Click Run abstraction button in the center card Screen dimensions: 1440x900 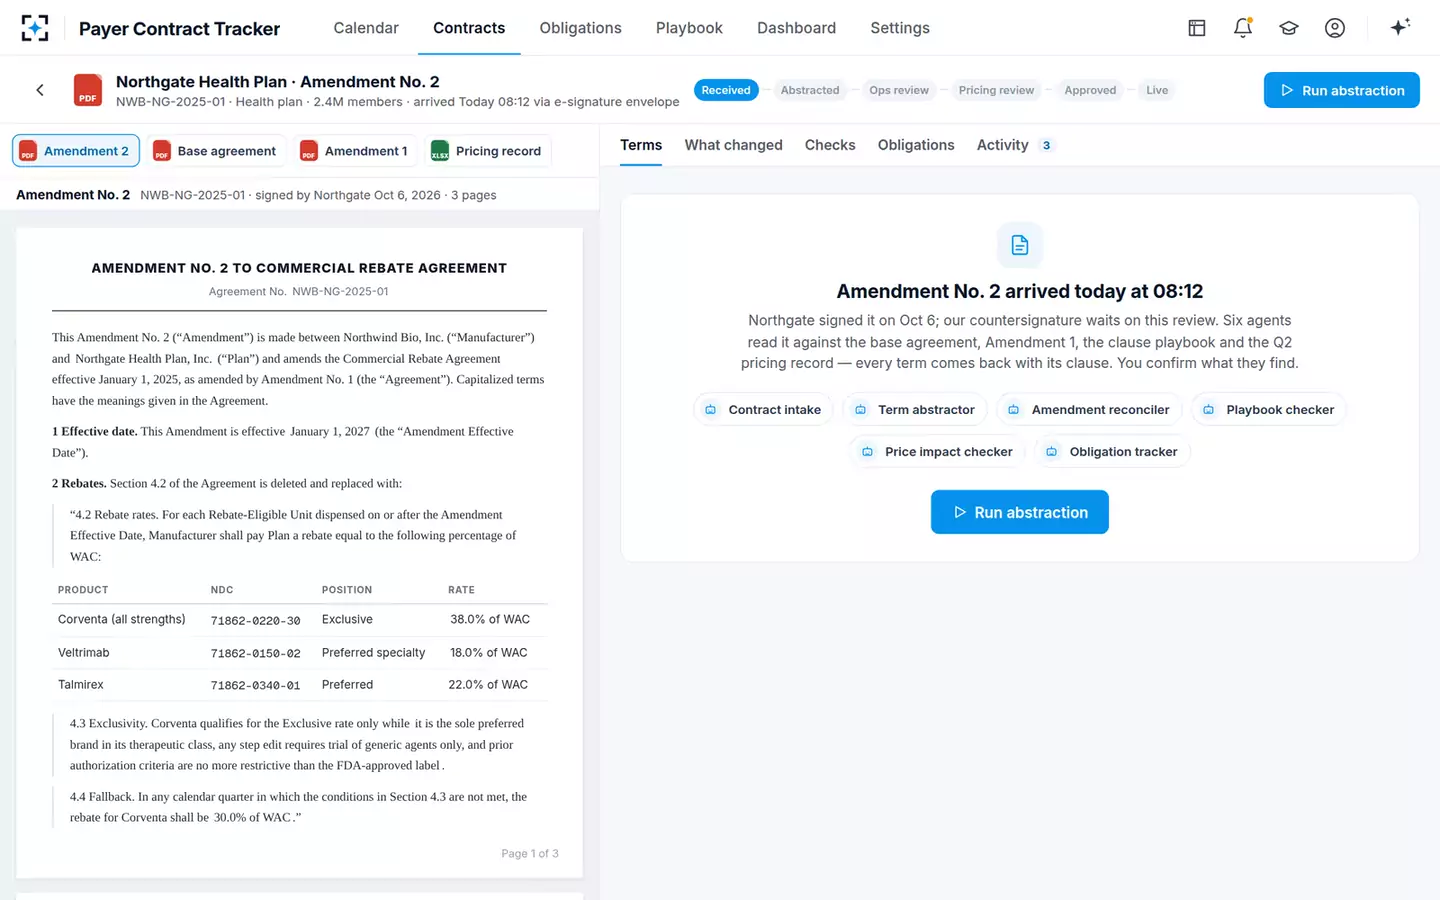[x=1020, y=512]
